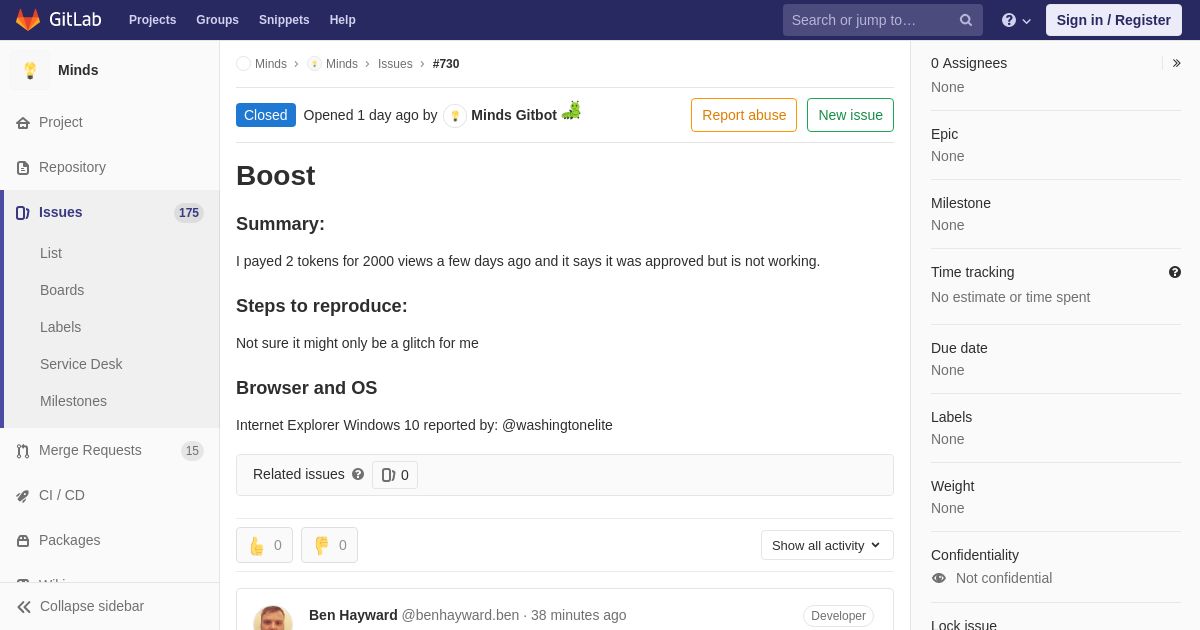Click the Time tracking help icon
The width and height of the screenshot is (1200, 630).
point(1174,272)
